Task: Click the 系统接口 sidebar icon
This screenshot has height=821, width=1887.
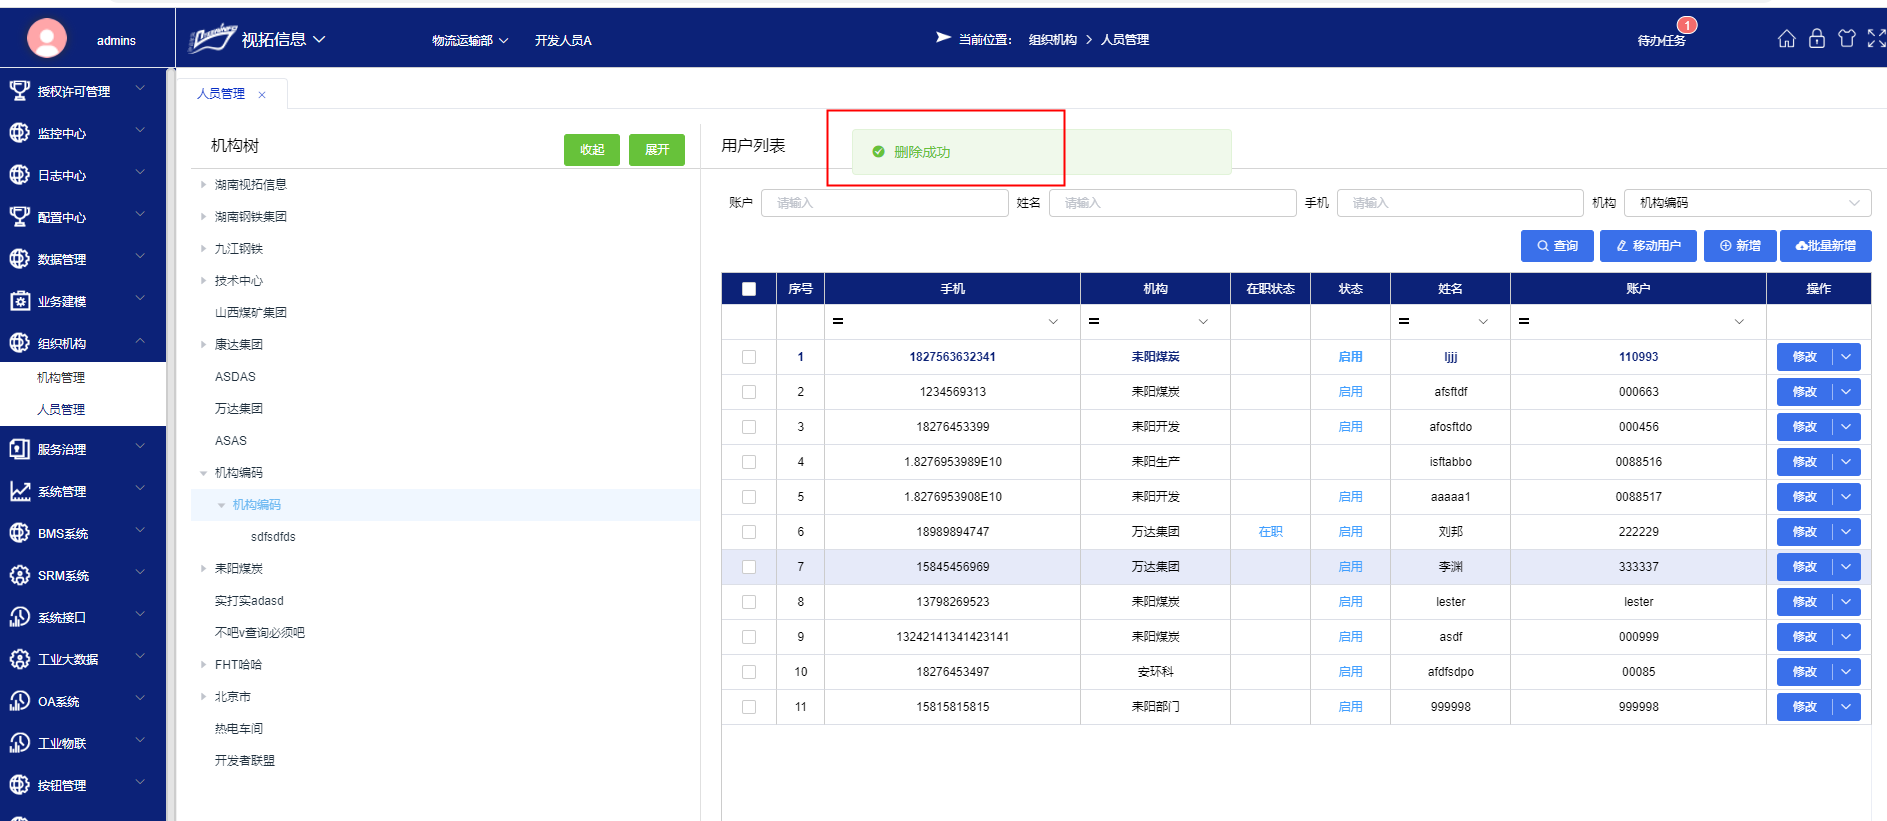Action: tap(19, 617)
